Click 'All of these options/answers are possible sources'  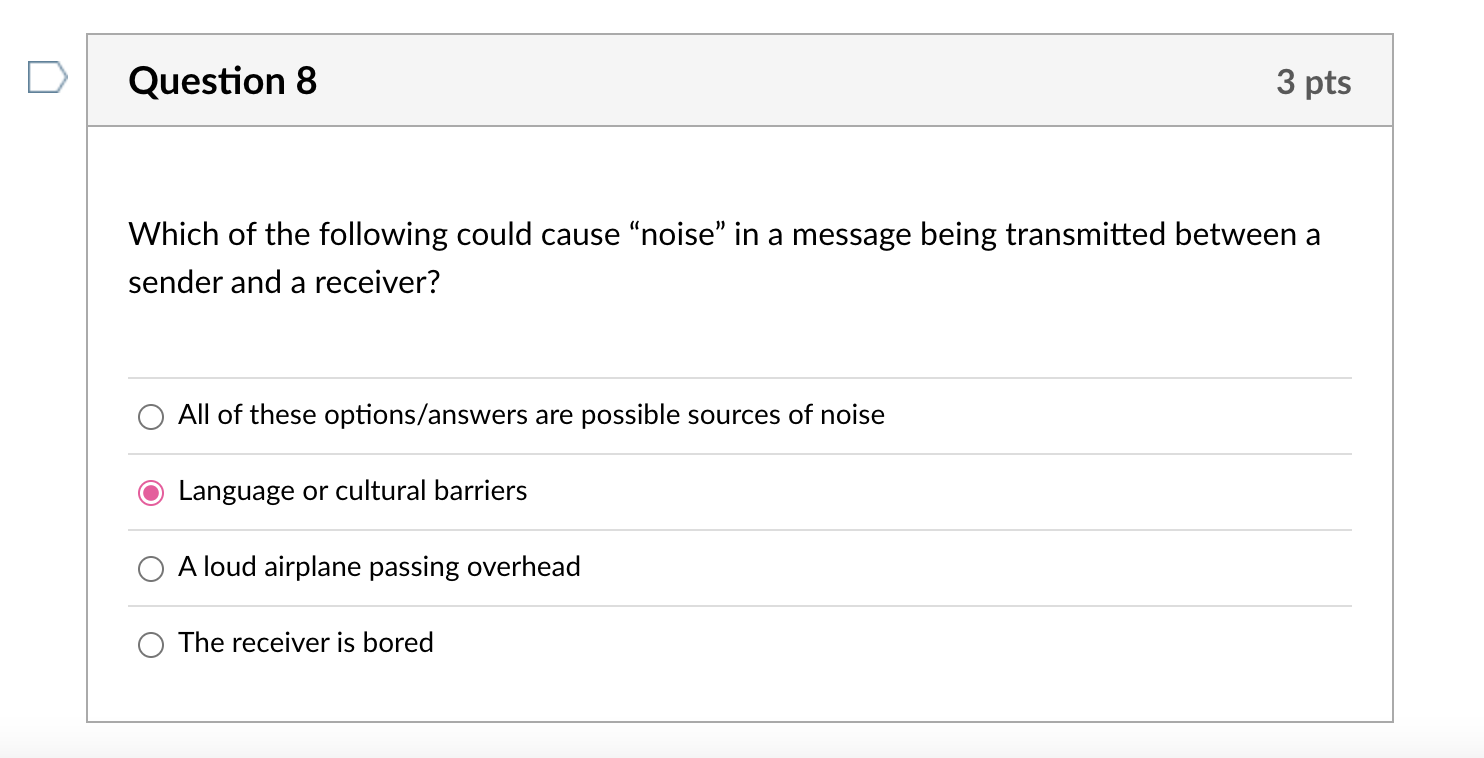coord(530,414)
